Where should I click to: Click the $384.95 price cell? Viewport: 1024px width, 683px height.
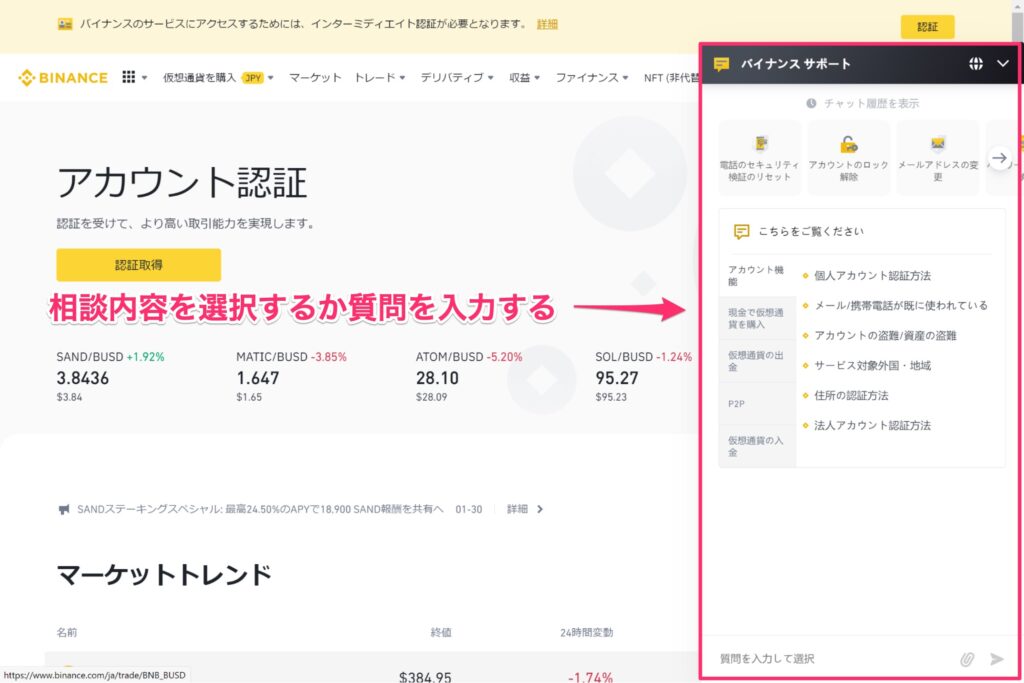coord(425,676)
